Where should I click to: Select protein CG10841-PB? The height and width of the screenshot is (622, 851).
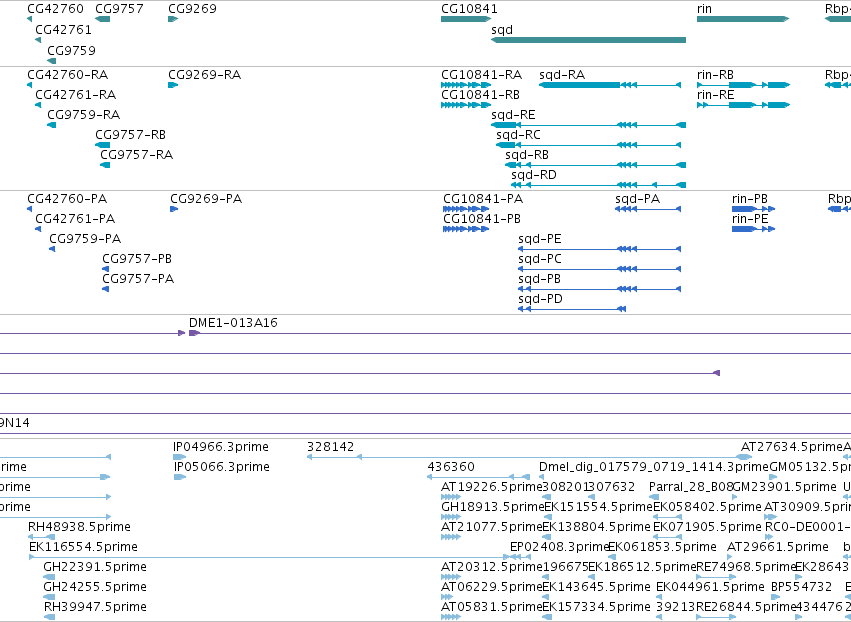point(482,219)
